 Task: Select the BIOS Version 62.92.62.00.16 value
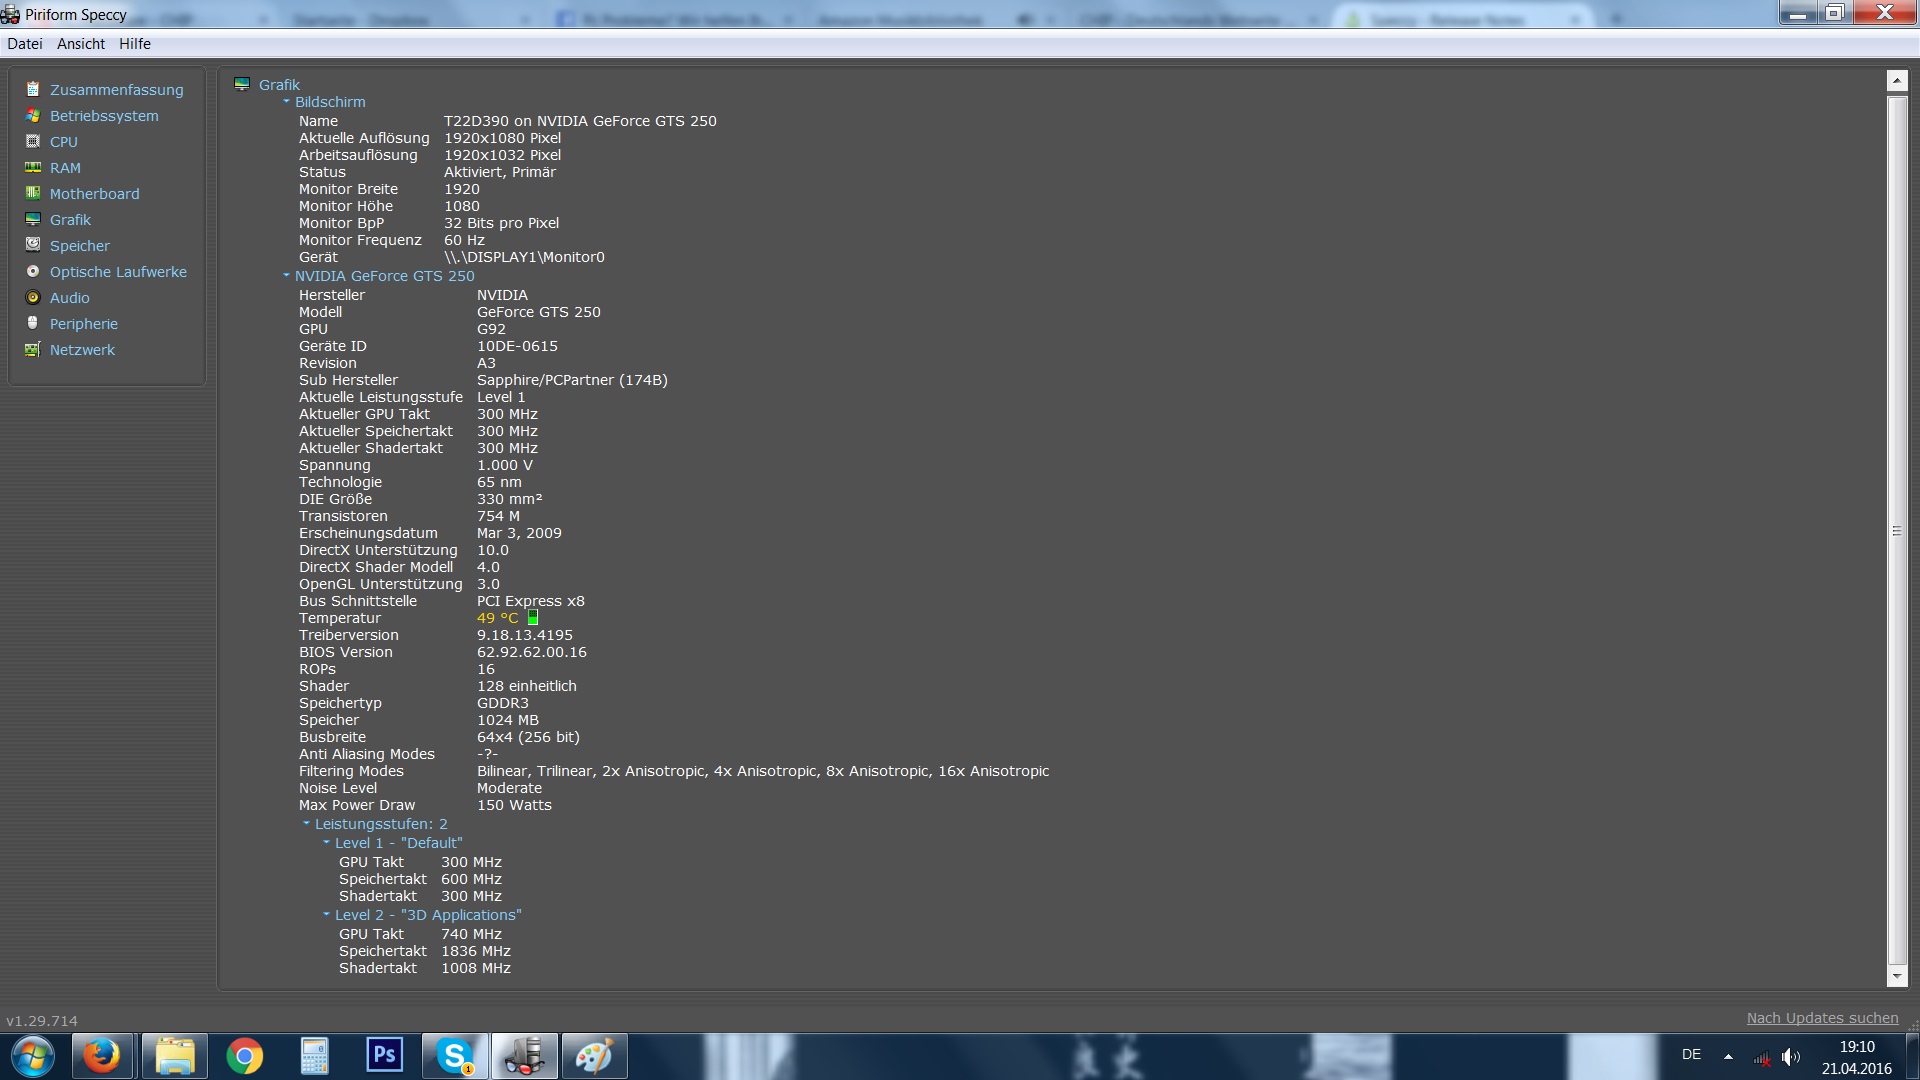coord(532,652)
